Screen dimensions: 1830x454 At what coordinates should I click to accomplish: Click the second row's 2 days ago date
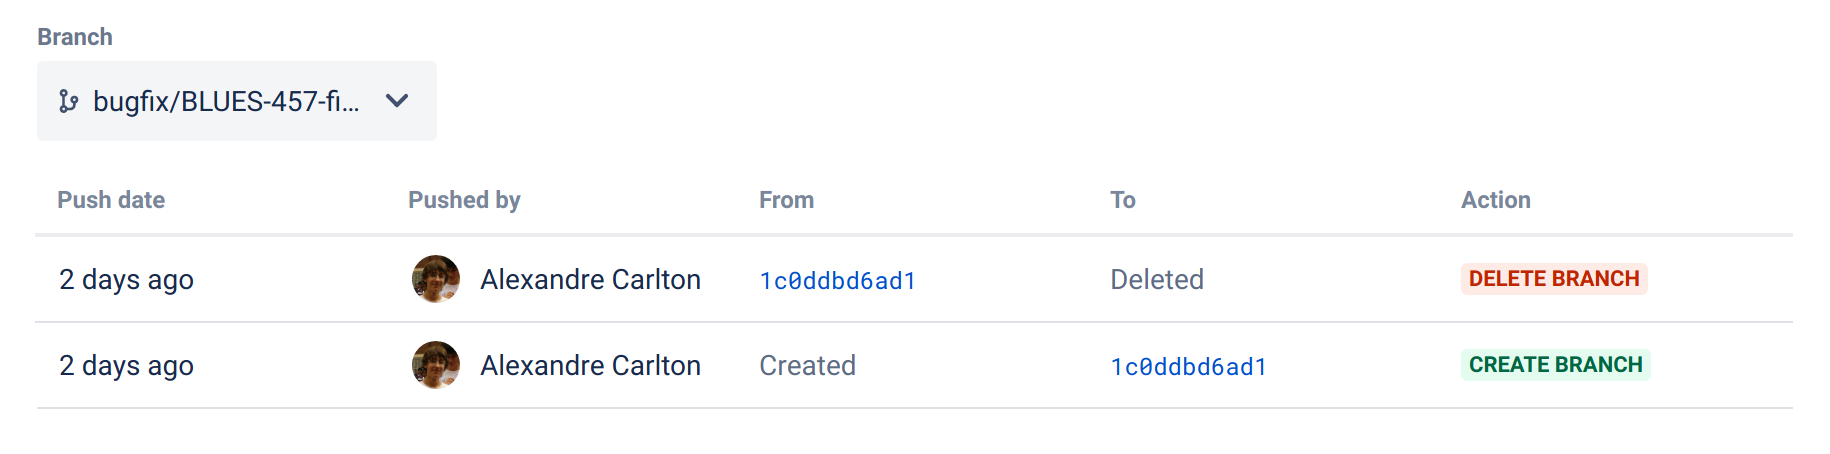126,365
